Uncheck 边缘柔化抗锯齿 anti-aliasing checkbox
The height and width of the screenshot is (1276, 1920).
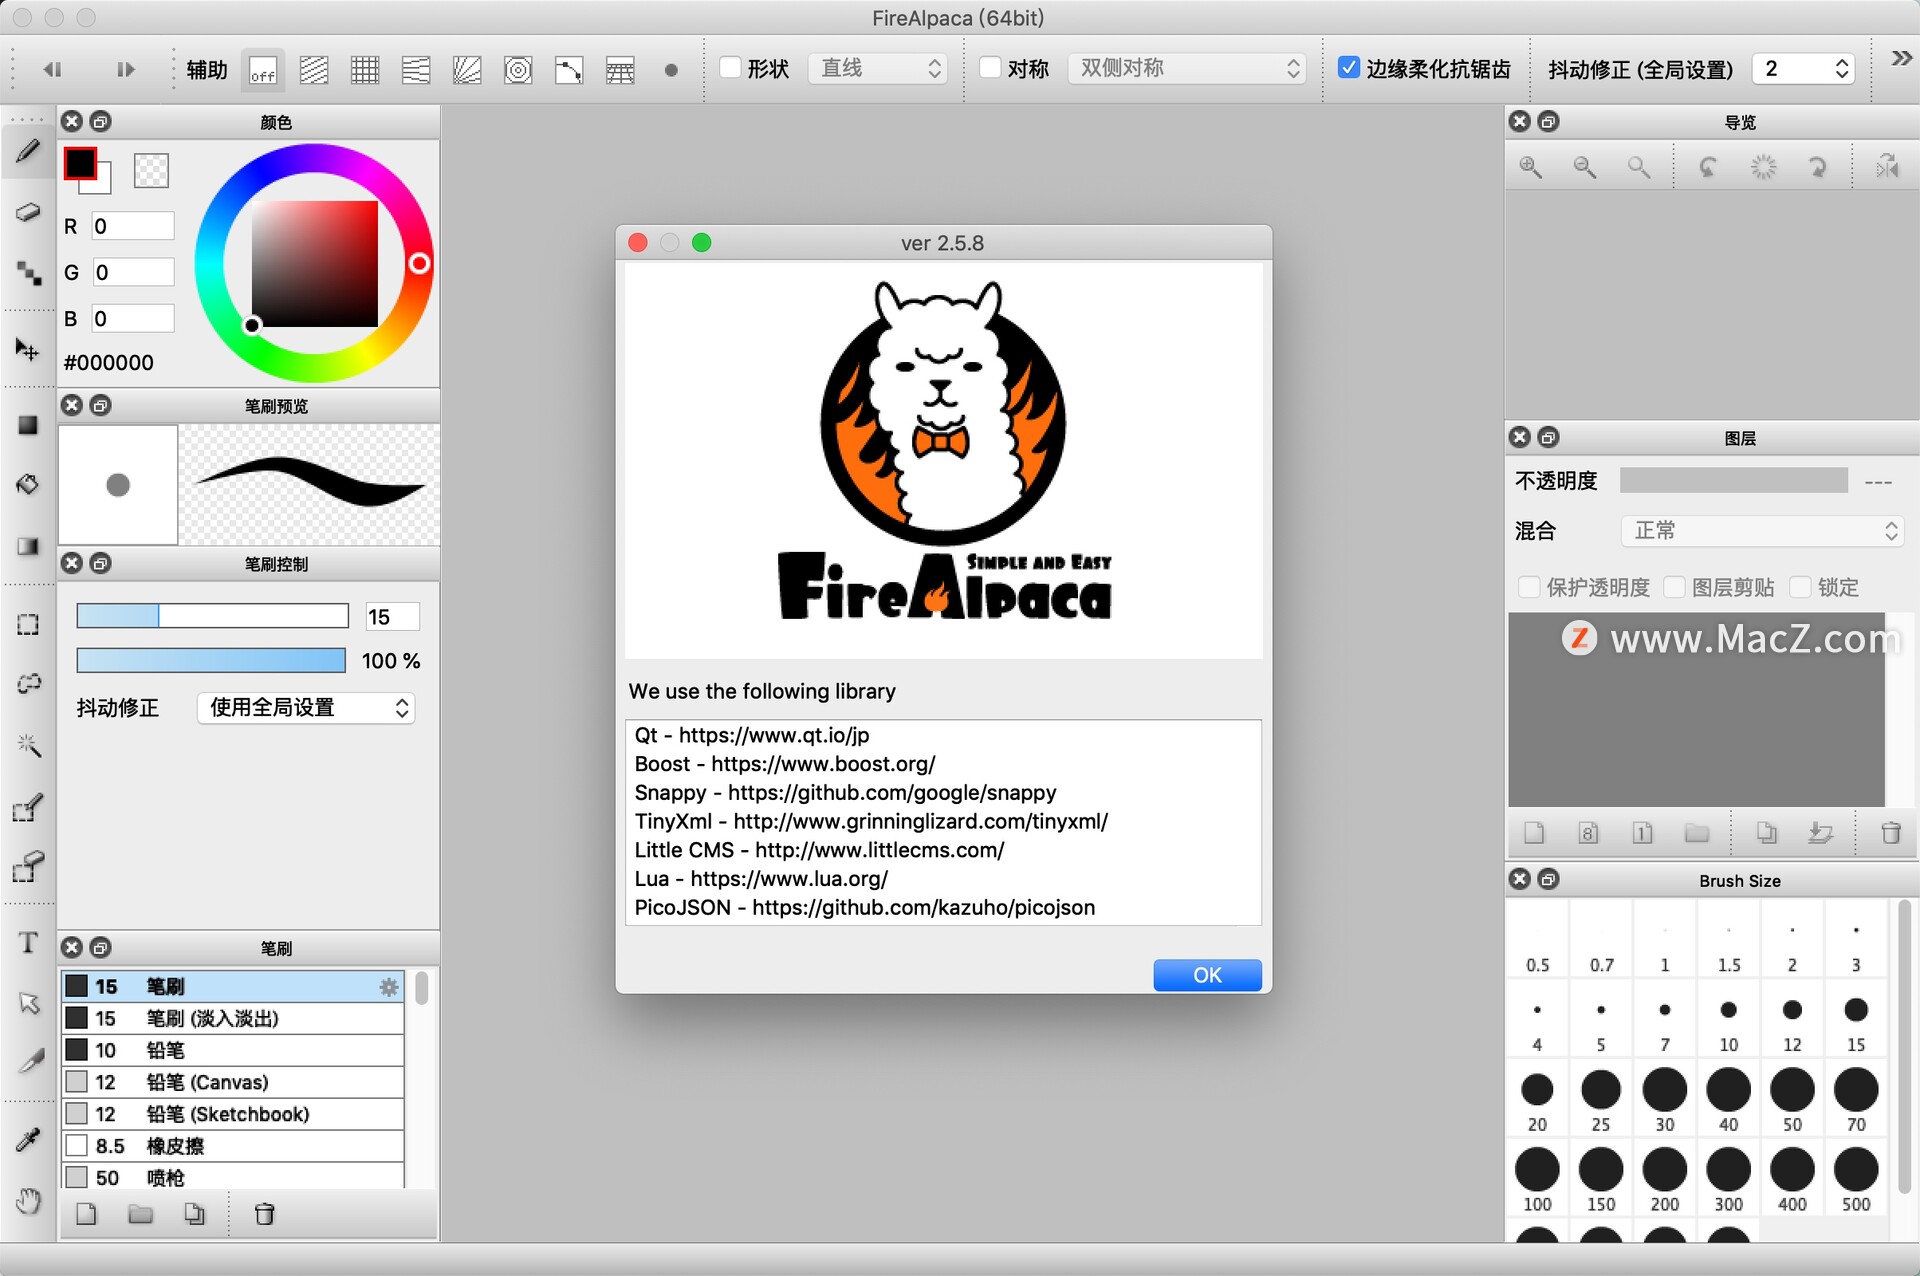(1349, 68)
